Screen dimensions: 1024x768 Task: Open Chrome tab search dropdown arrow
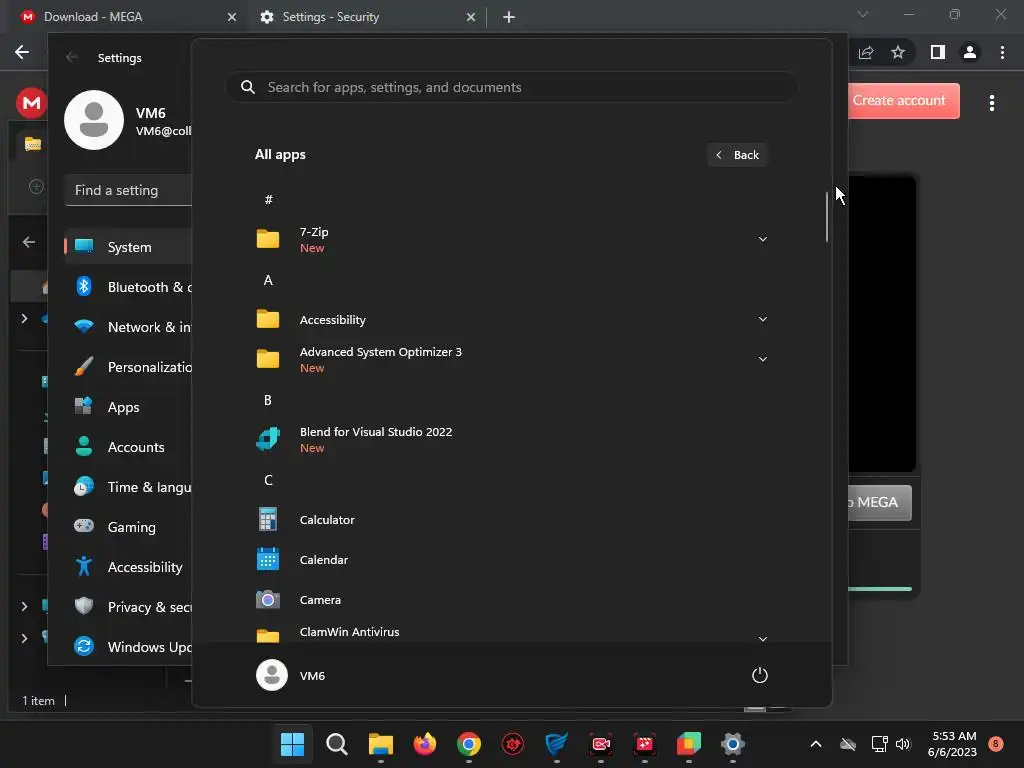coord(863,14)
